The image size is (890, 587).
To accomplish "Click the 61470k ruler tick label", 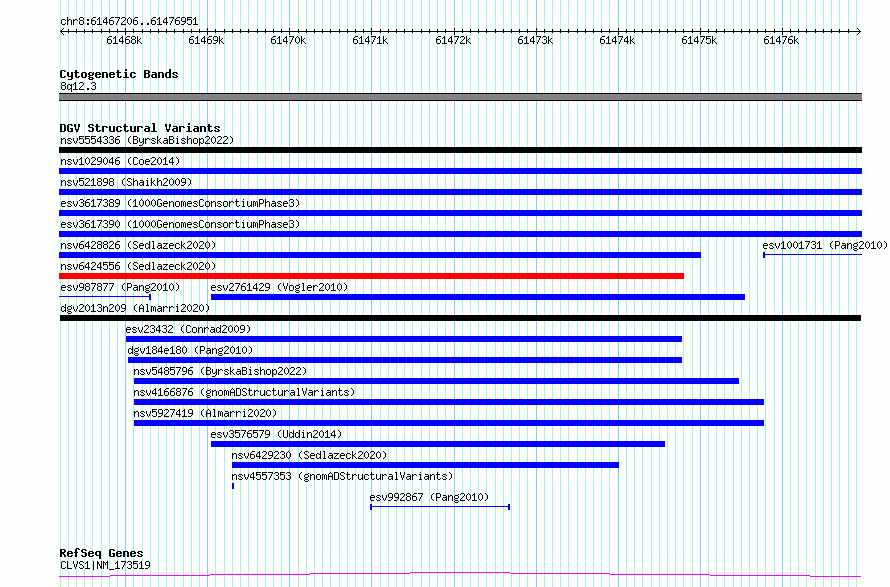I will coord(288,40).
